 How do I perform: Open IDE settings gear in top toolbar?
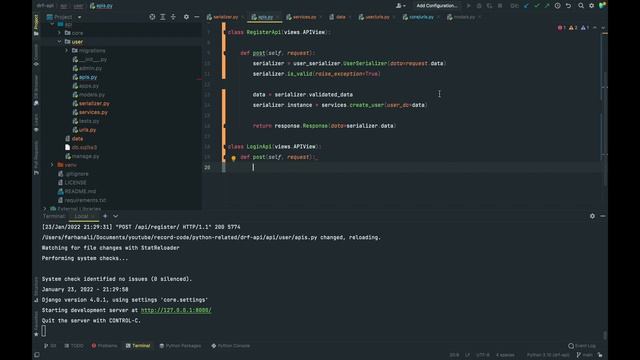pyautogui.click(x=591, y=6)
